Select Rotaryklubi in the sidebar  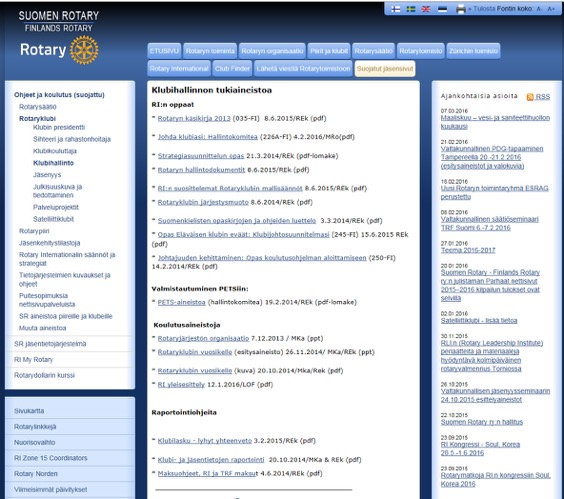tap(37, 119)
